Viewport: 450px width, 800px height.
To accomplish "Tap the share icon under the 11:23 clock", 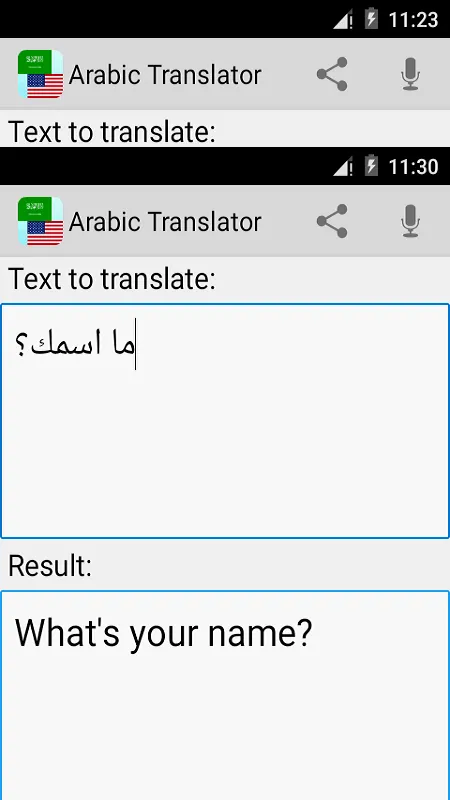I will click(x=332, y=74).
